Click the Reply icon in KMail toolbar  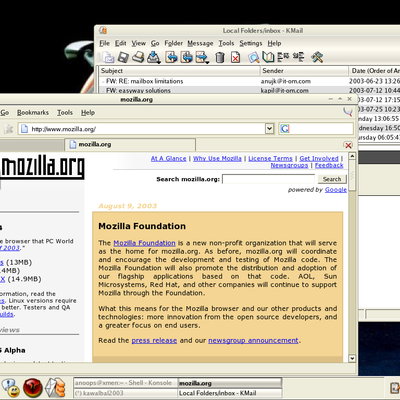point(172,57)
